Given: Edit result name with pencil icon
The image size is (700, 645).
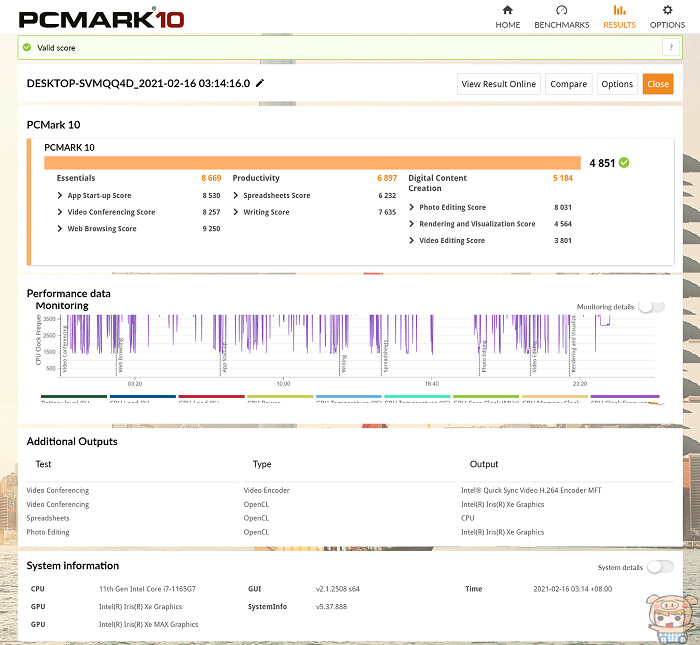Looking at the screenshot, I should [261, 84].
